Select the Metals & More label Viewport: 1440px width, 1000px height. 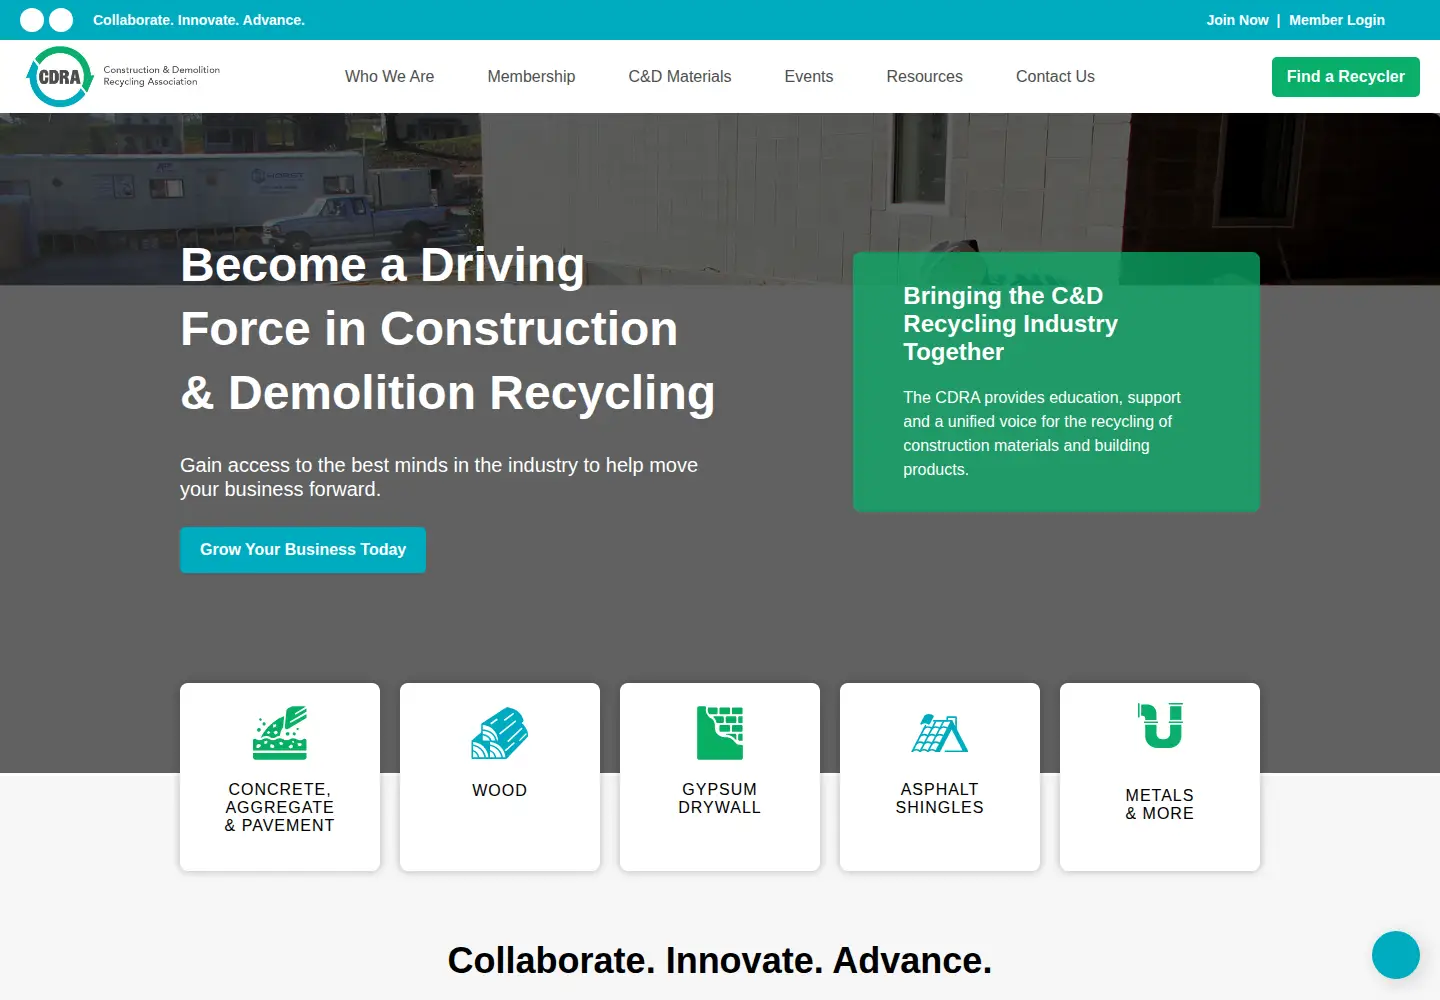click(x=1160, y=805)
